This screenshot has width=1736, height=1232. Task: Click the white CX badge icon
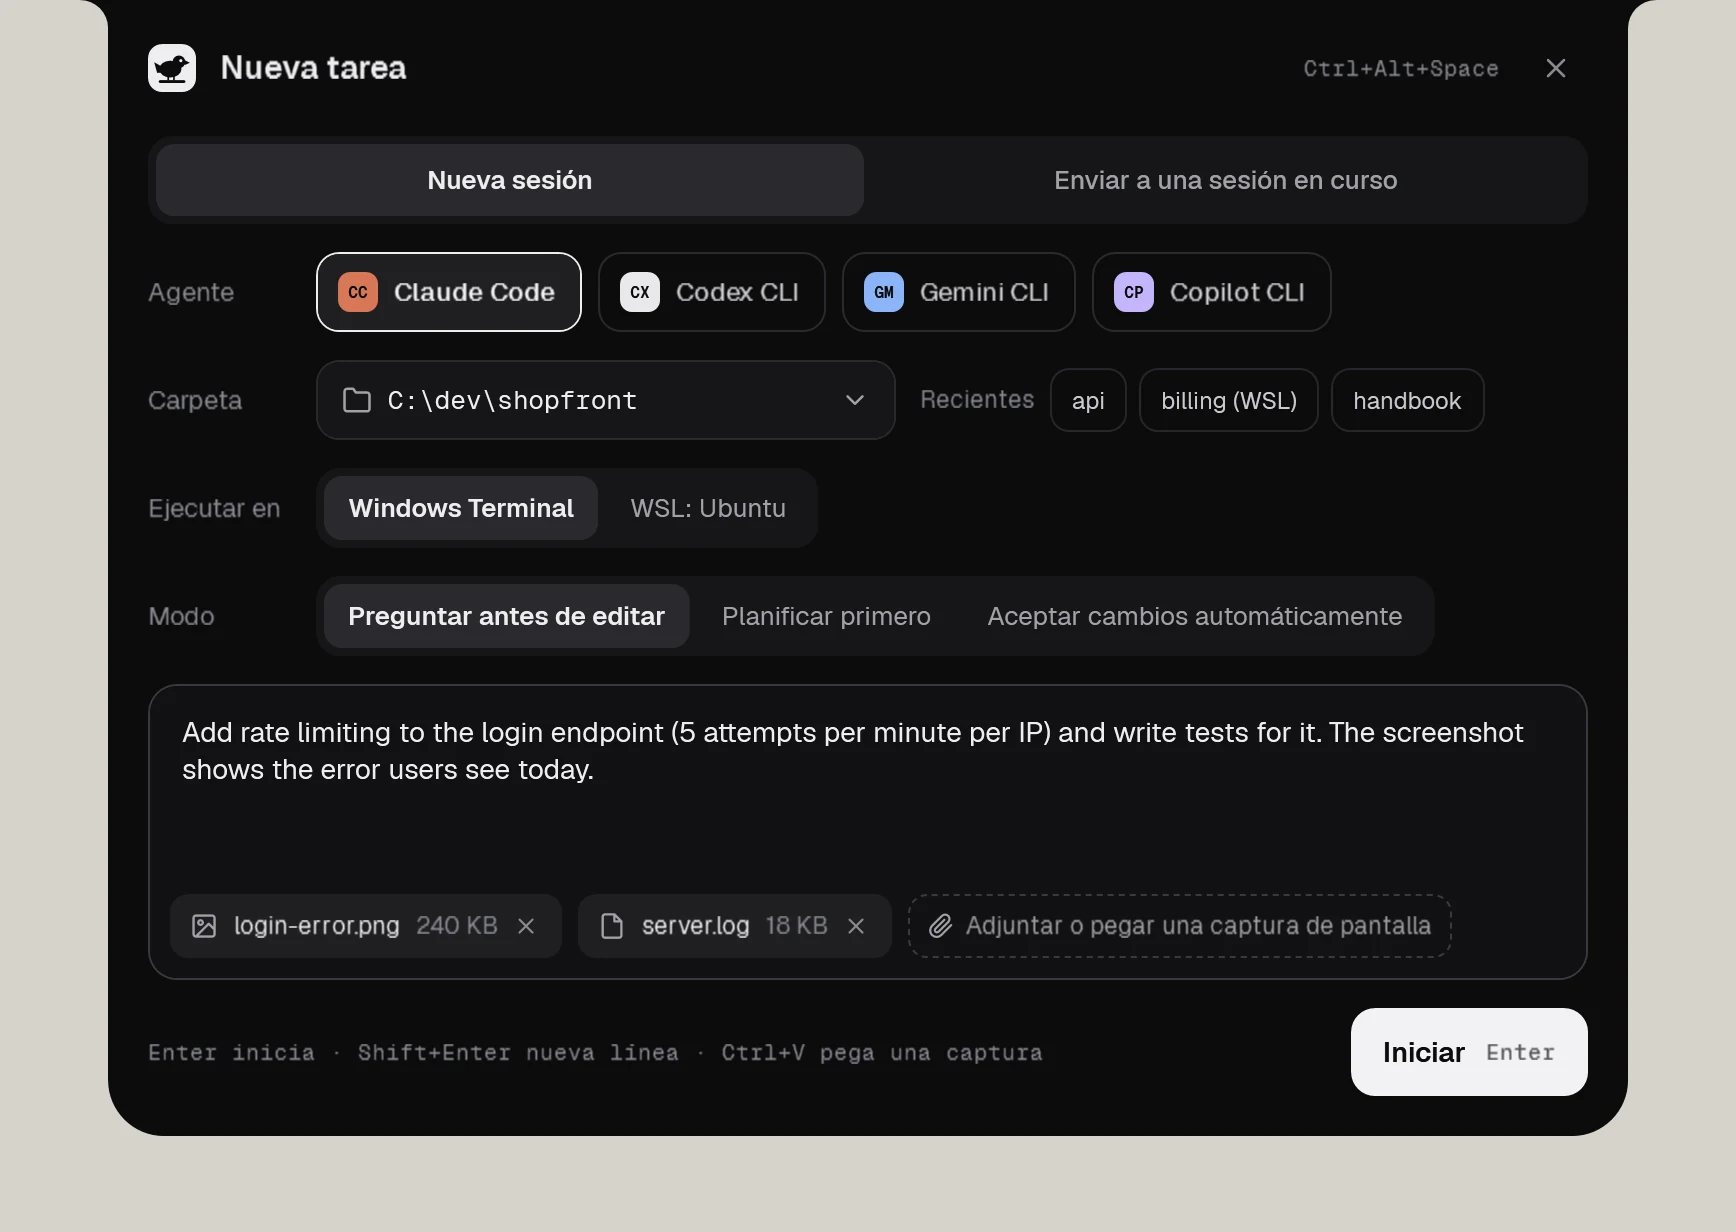coord(640,292)
